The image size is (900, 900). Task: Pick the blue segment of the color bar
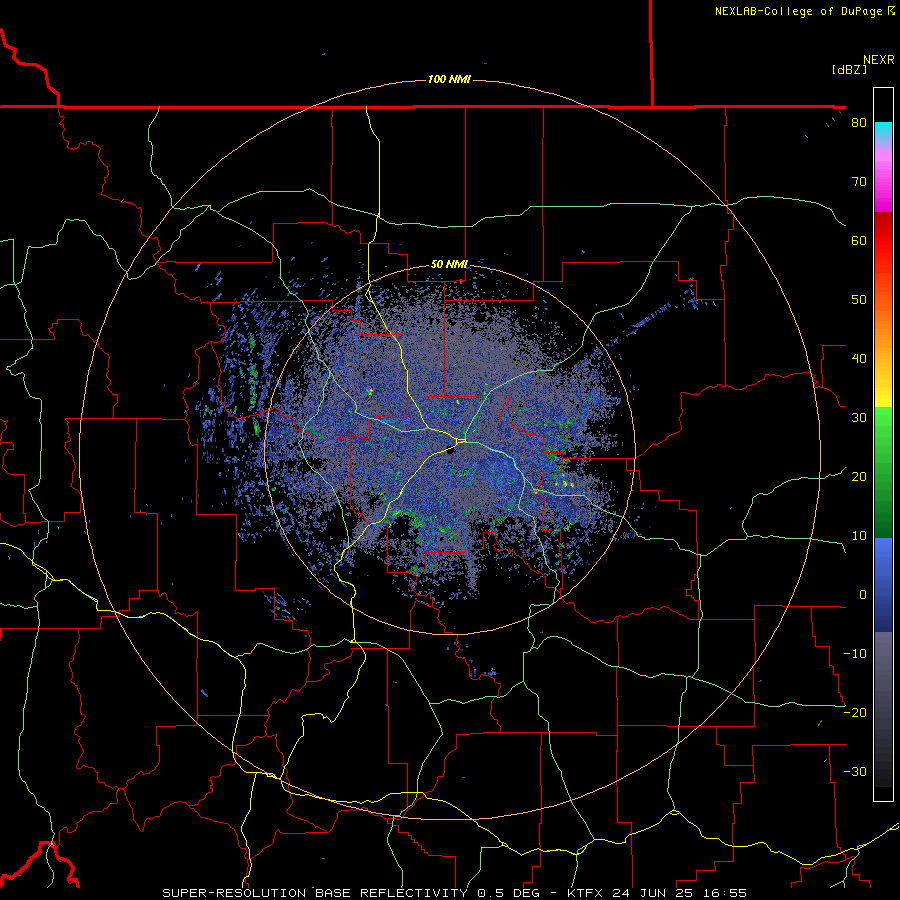[x=883, y=584]
